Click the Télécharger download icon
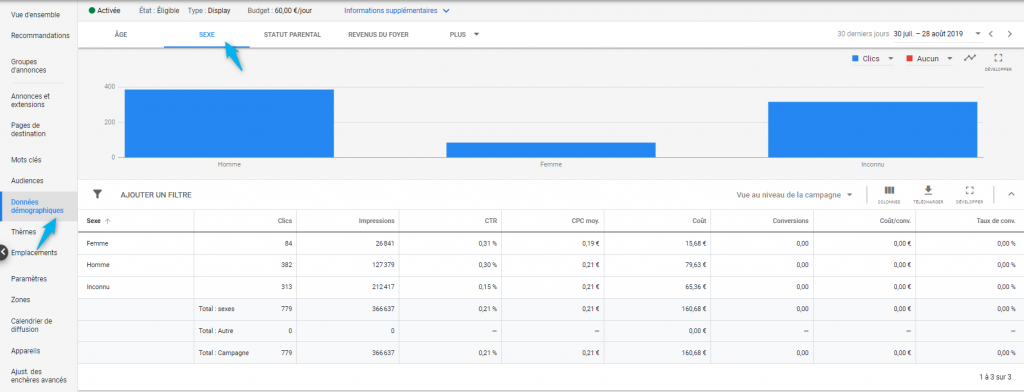 [x=928, y=190]
